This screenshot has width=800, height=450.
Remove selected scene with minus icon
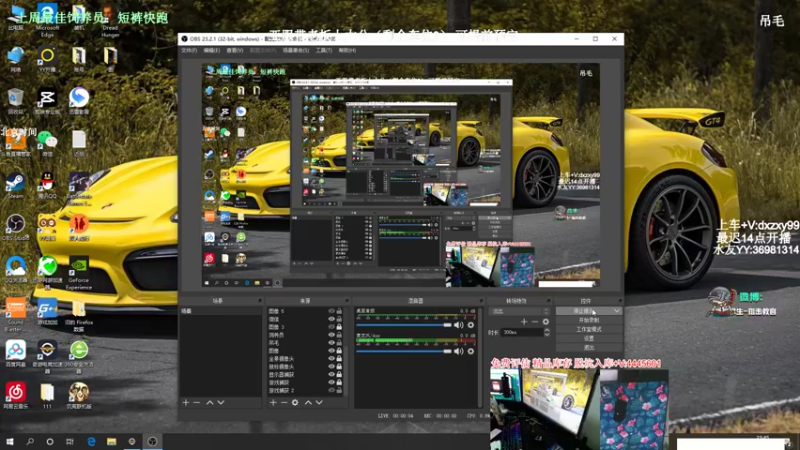pyautogui.click(x=197, y=403)
